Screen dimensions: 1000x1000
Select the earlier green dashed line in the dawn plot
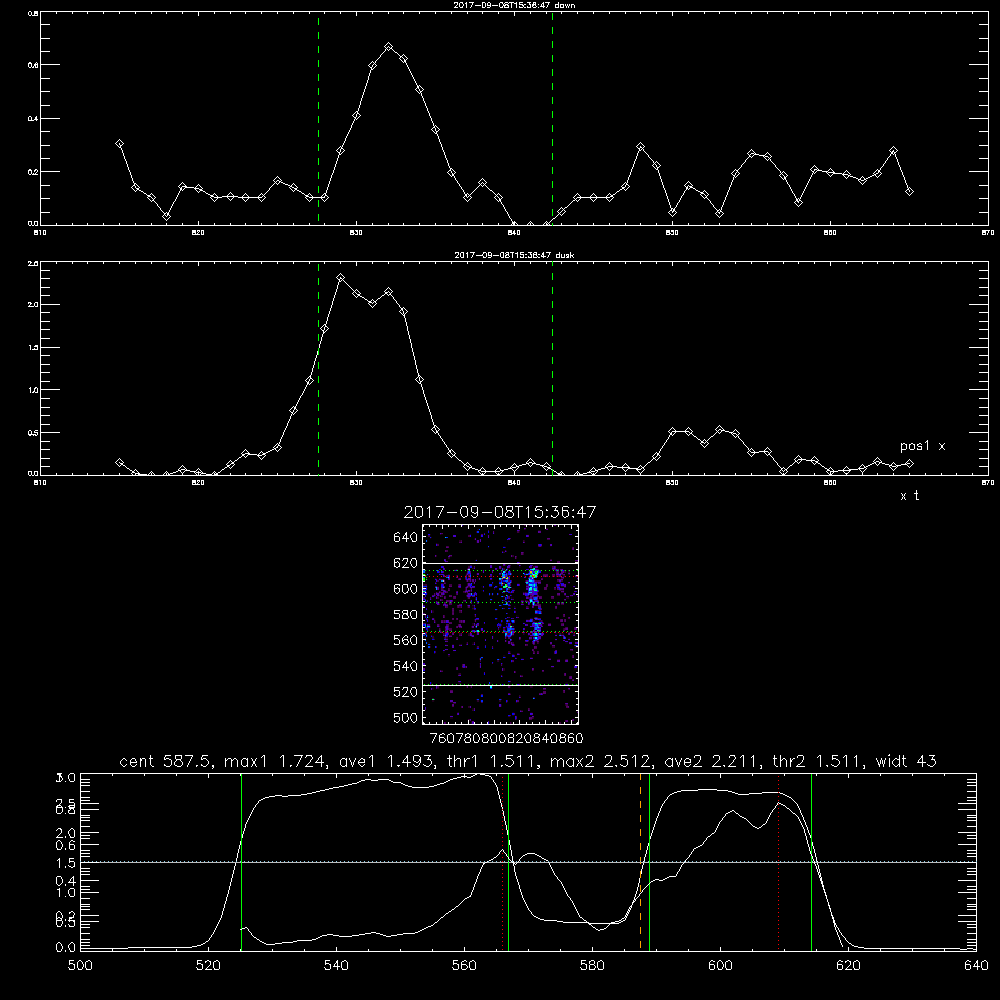[x=318, y=118]
